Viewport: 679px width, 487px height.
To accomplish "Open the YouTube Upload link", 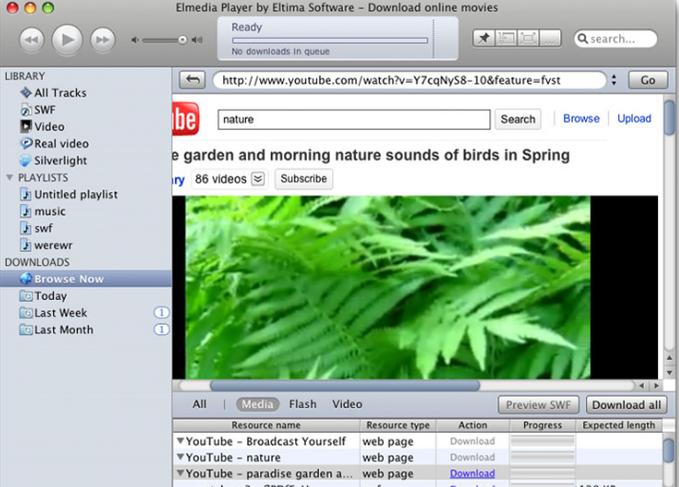I will pos(634,119).
